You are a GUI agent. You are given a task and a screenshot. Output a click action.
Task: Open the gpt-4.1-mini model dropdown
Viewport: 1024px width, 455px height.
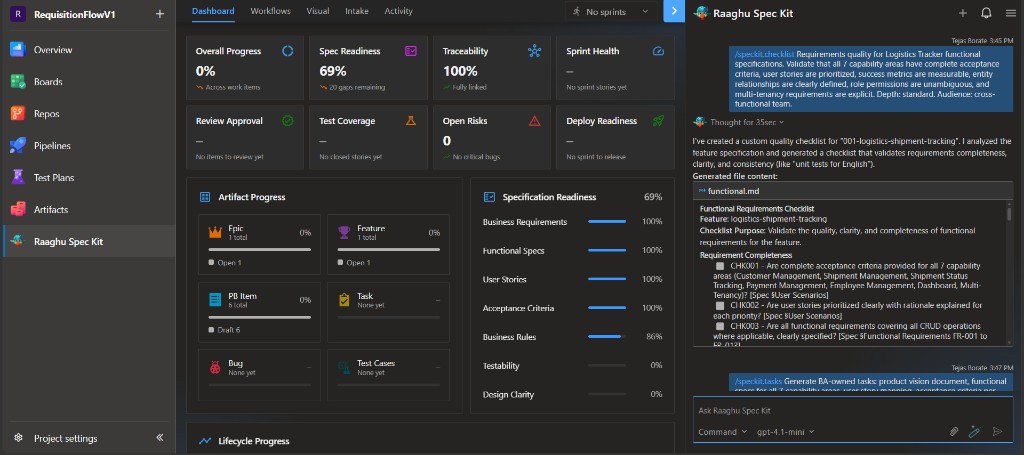tap(786, 432)
